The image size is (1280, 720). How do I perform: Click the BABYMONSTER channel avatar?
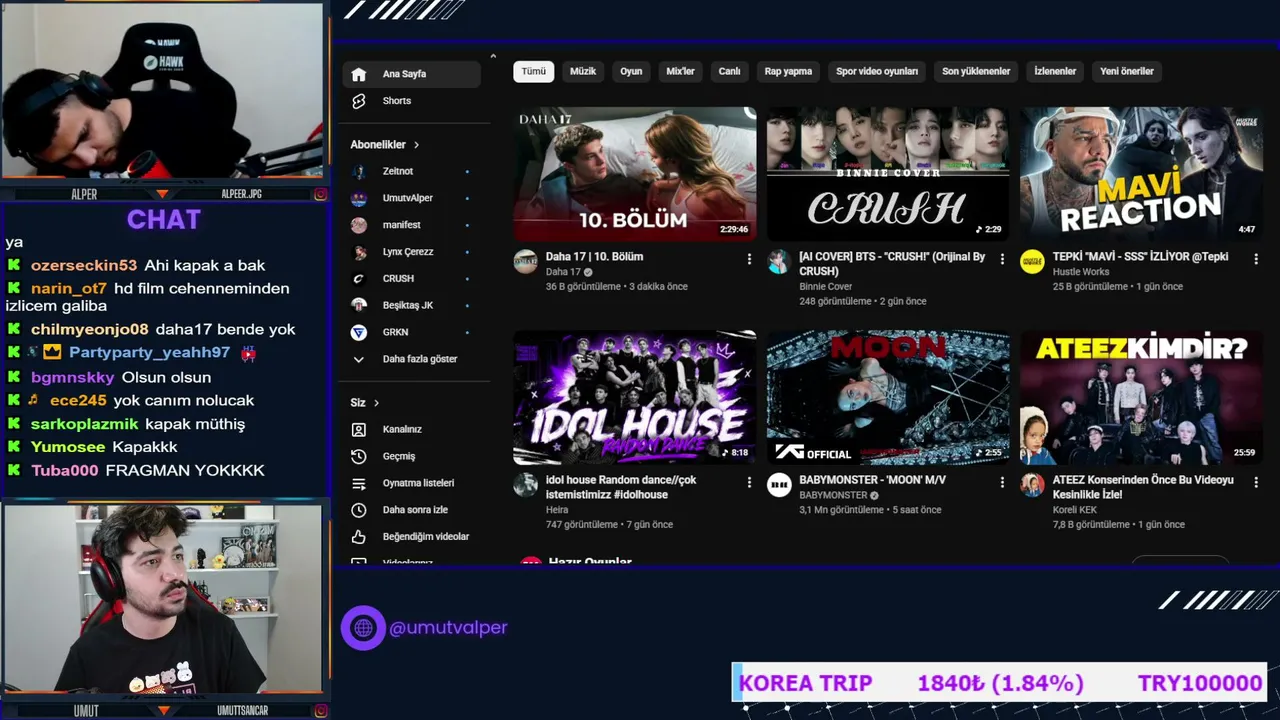(x=779, y=485)
